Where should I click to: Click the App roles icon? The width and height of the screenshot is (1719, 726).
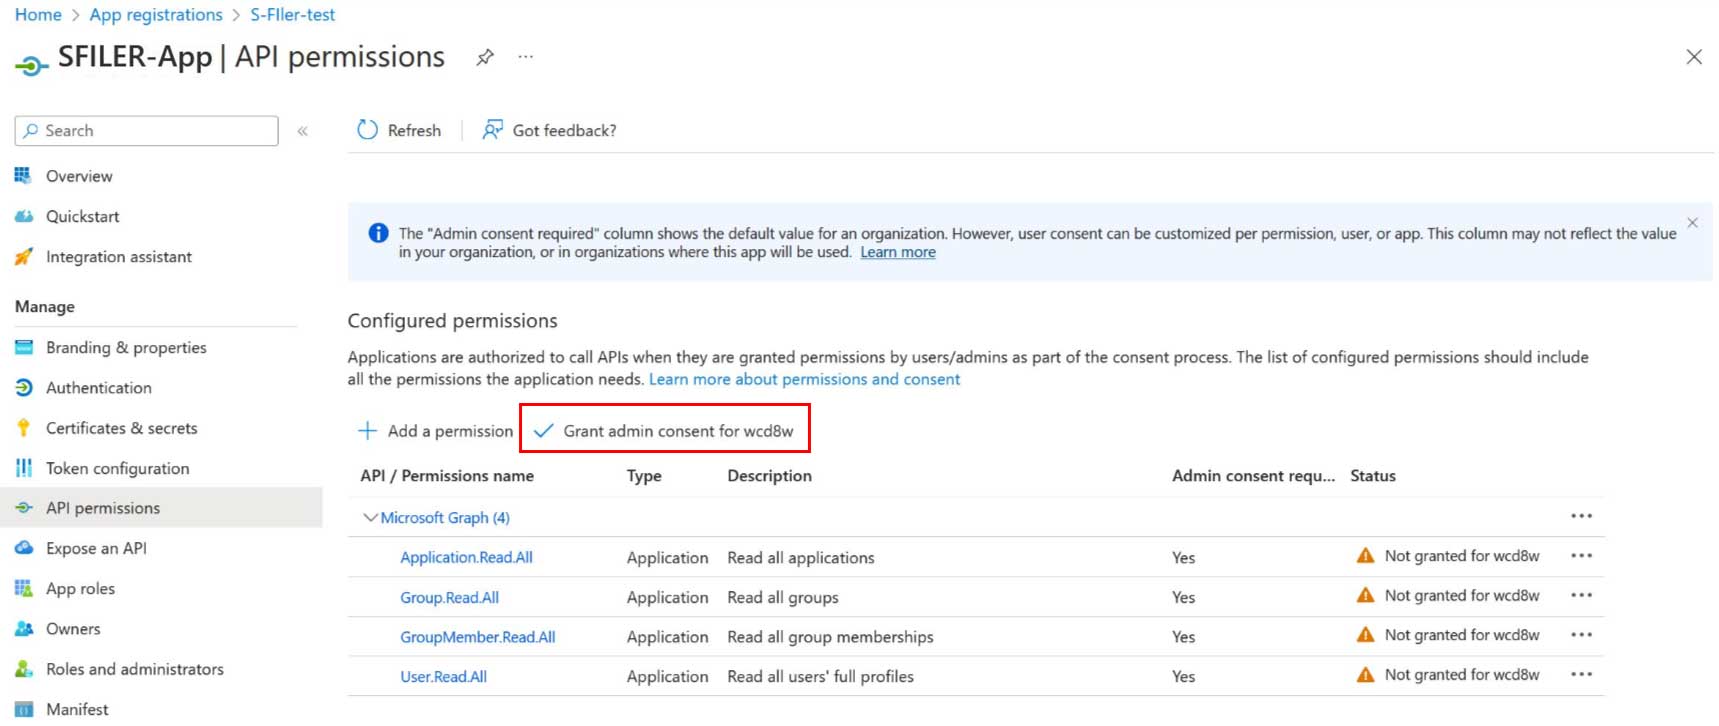tap(23, 588)
